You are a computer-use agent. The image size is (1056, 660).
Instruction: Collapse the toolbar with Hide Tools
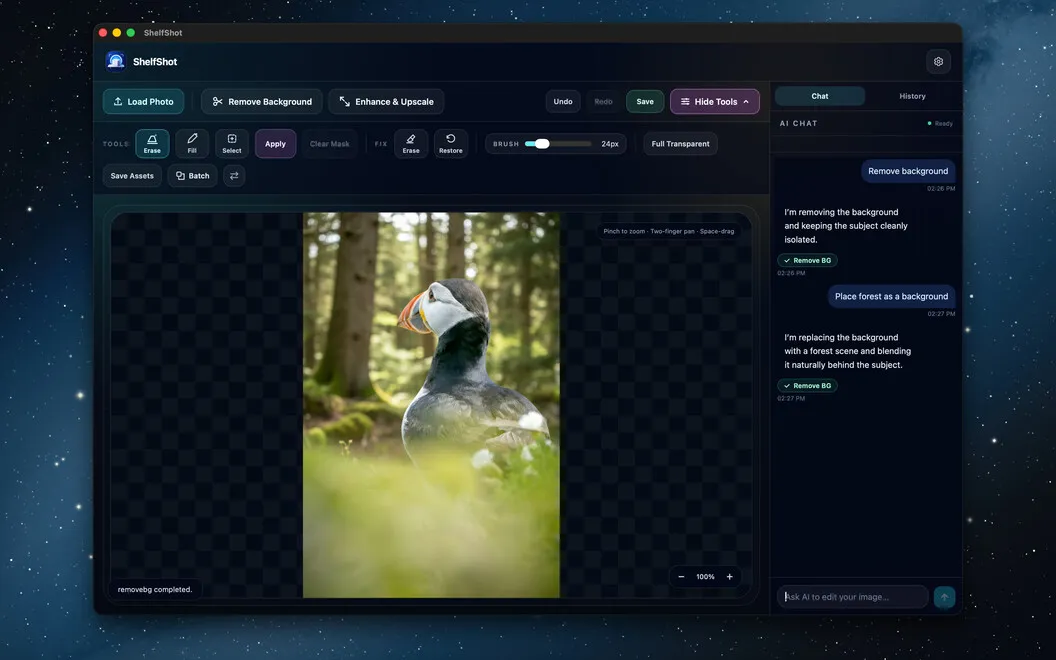click(715, 102)
